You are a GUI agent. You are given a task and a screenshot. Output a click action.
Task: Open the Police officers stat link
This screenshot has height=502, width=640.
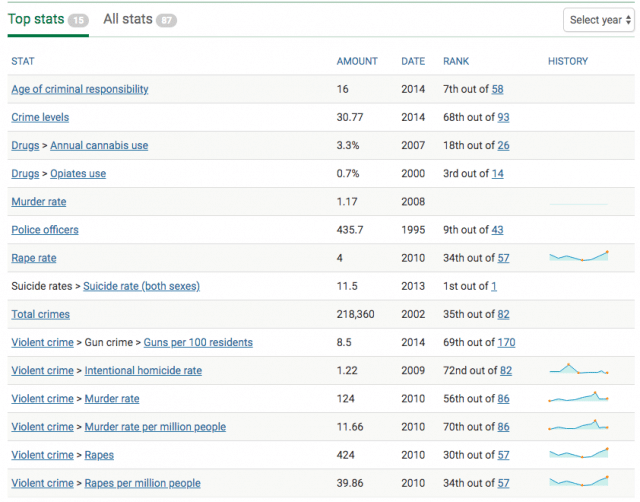[x=45, y=230]
